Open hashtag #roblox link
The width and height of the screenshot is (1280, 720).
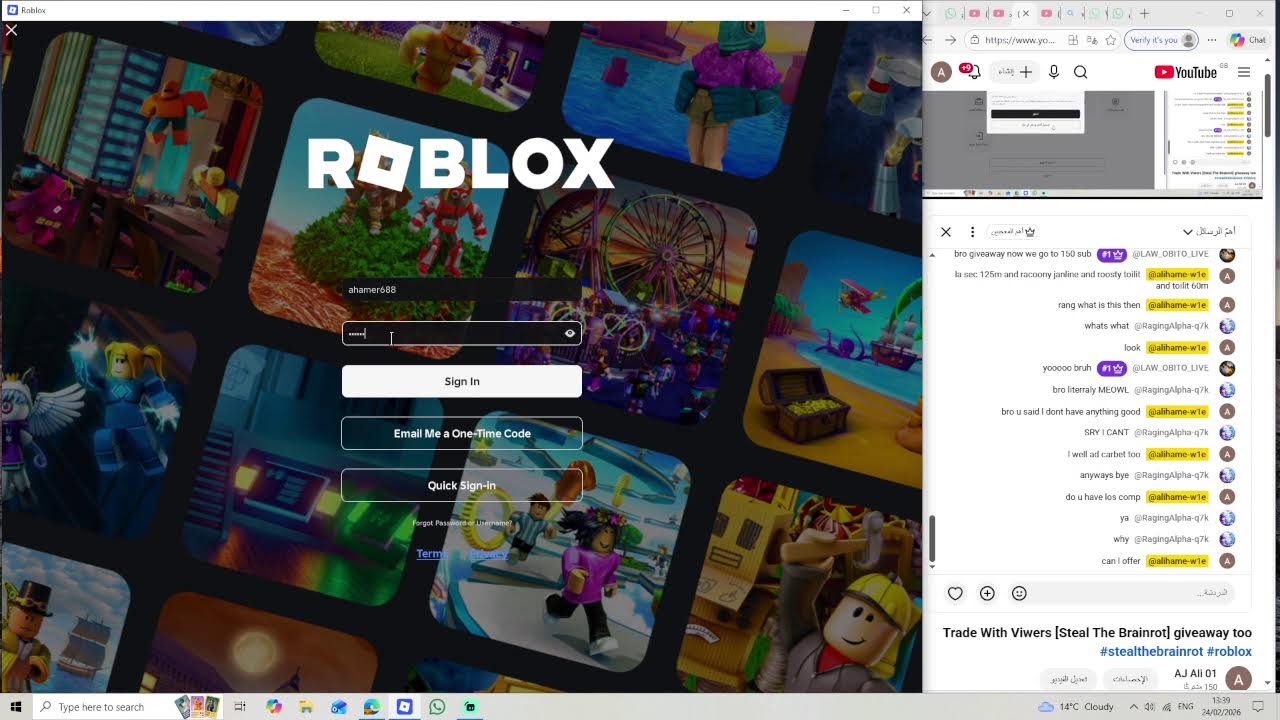point(1229,651)
